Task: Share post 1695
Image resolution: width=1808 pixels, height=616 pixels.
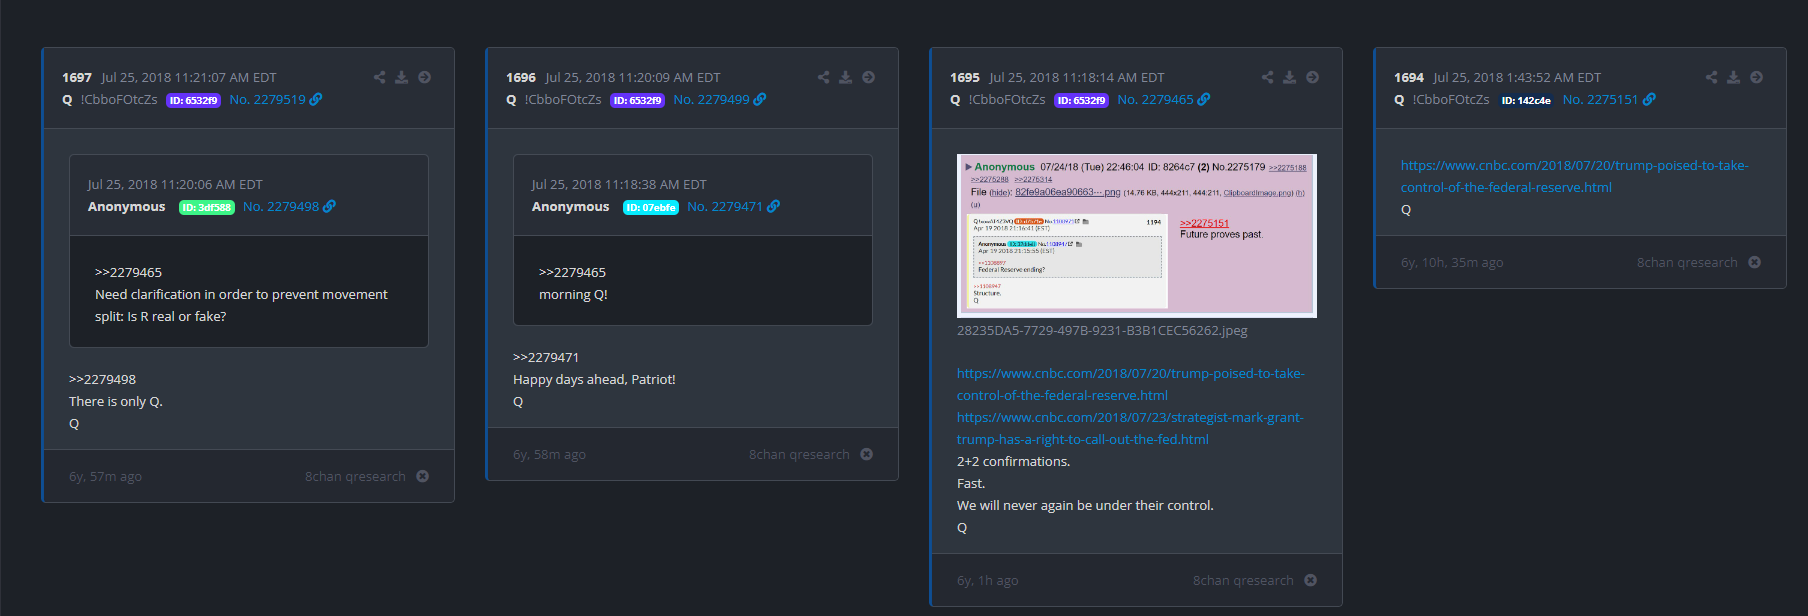Action: pyautogui.click(x=1267, y=77)
